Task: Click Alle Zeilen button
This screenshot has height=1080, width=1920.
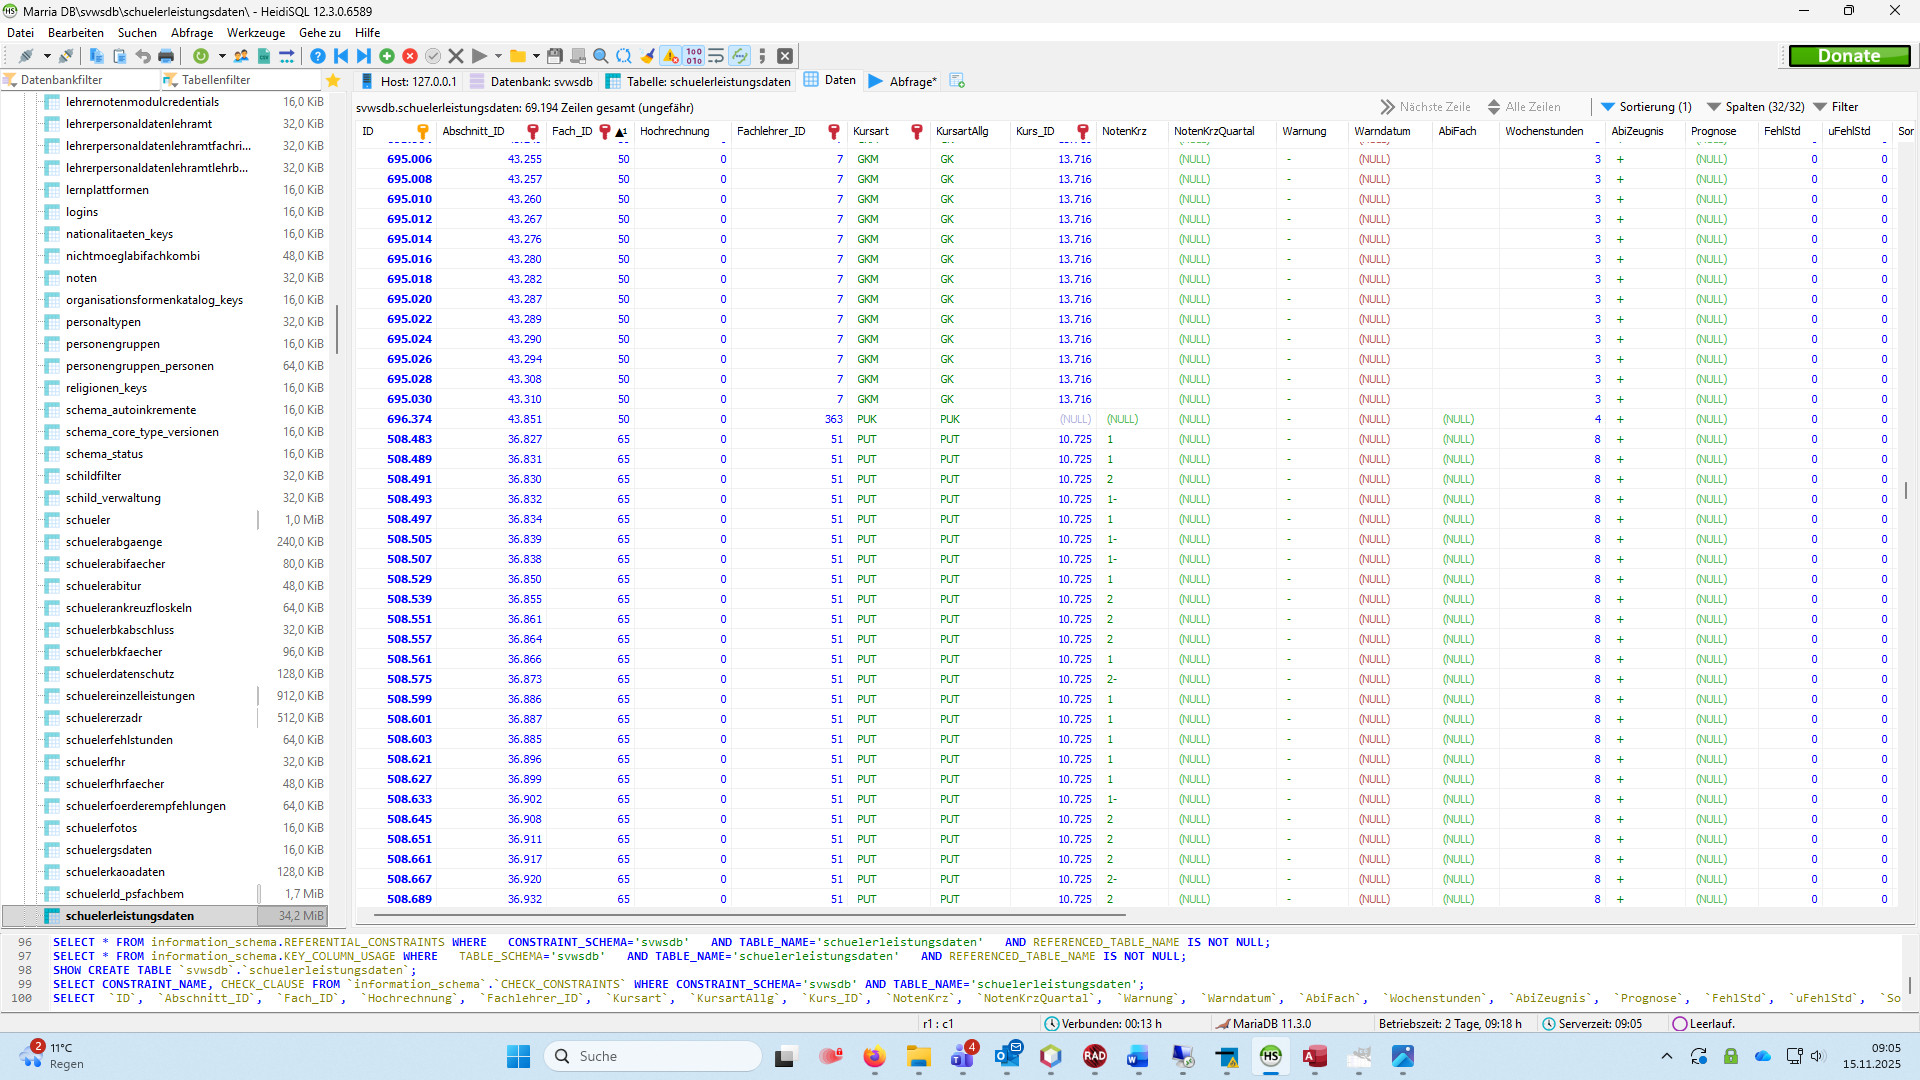Action: pos(1524,107)
